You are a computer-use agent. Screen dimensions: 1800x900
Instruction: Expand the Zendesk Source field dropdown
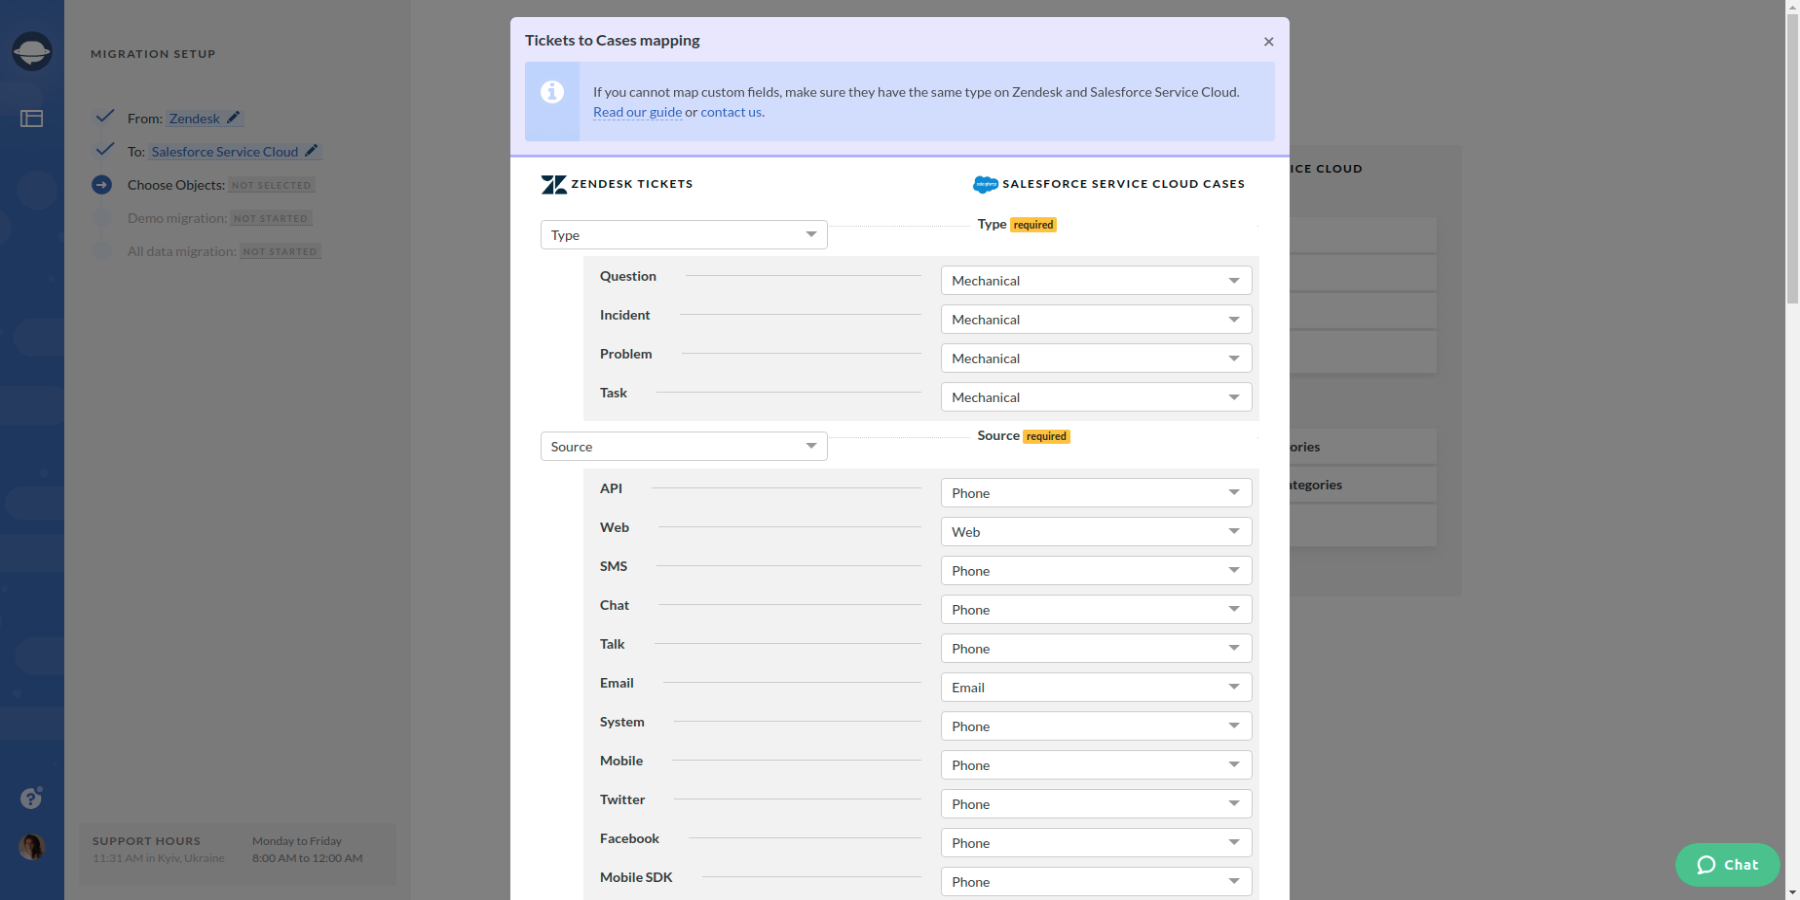coord(683,447)
